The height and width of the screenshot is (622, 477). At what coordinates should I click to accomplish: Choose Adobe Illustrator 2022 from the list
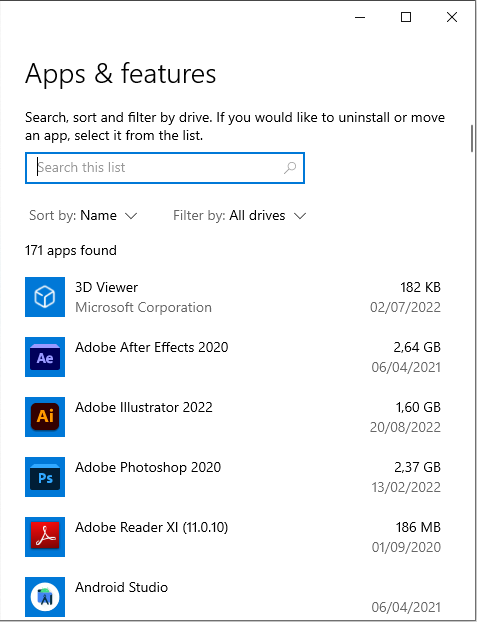pos(233,417)
